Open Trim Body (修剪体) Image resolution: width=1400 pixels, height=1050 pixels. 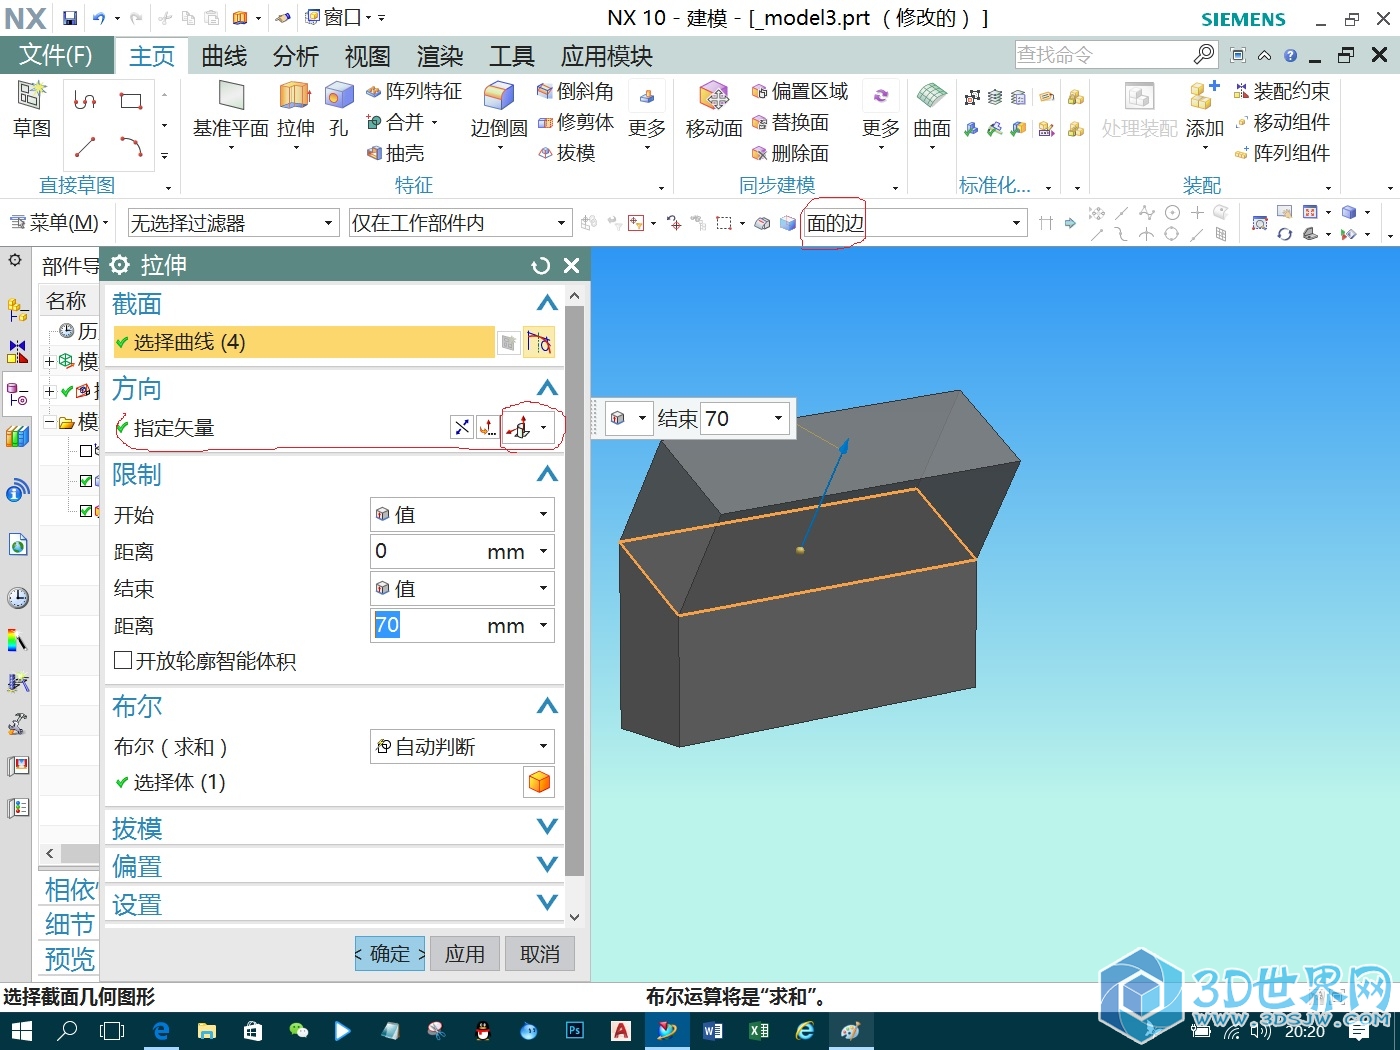pyautogui.click(x=575, y=122)
